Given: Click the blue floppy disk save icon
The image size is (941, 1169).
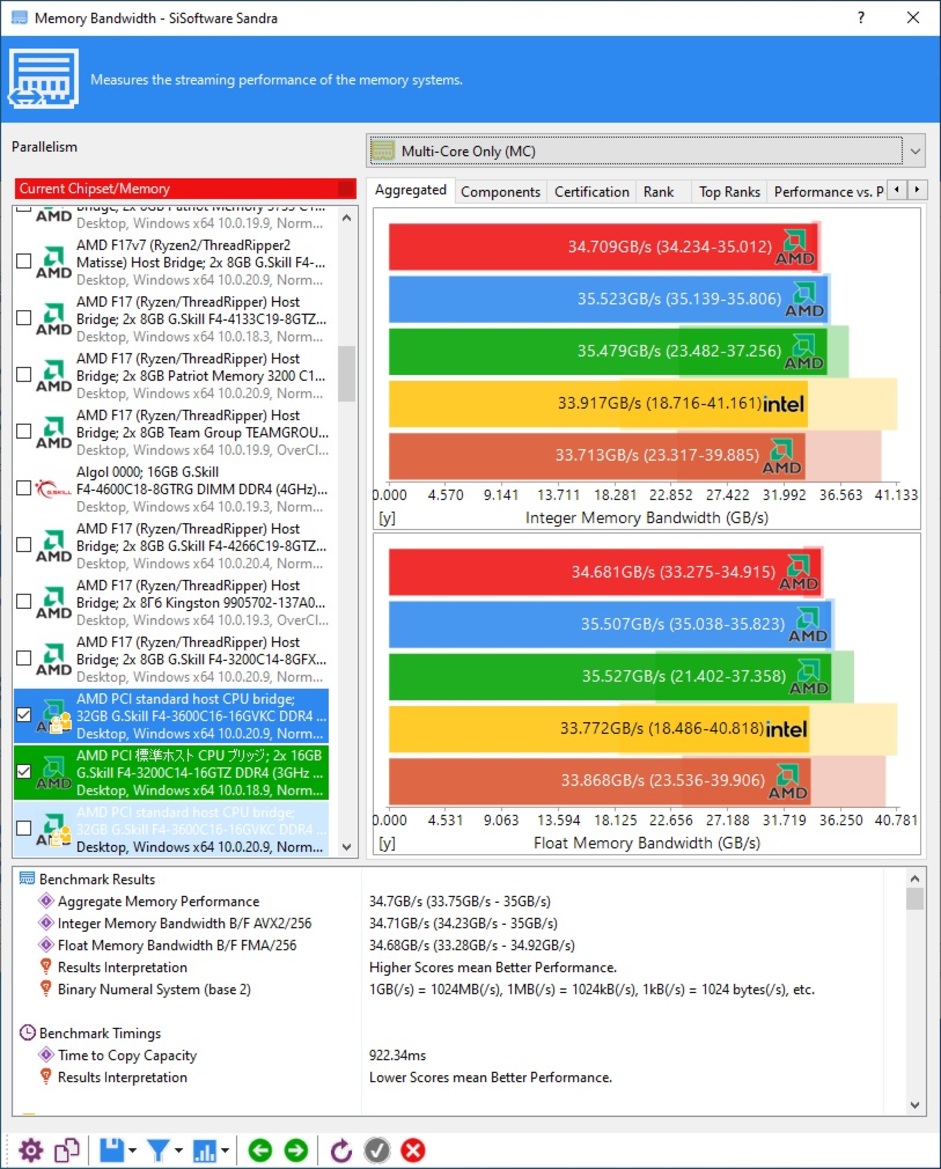Looking at the screenshot, I should pyautogui.click(x=111, y=1150).
